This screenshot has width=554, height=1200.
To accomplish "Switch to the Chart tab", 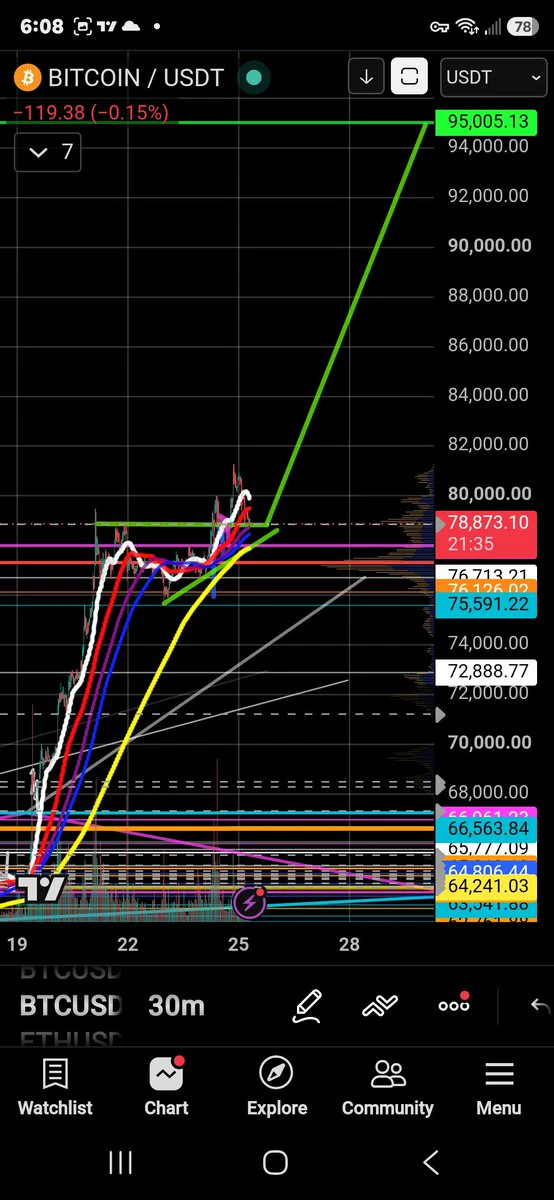I will 166,1087.
